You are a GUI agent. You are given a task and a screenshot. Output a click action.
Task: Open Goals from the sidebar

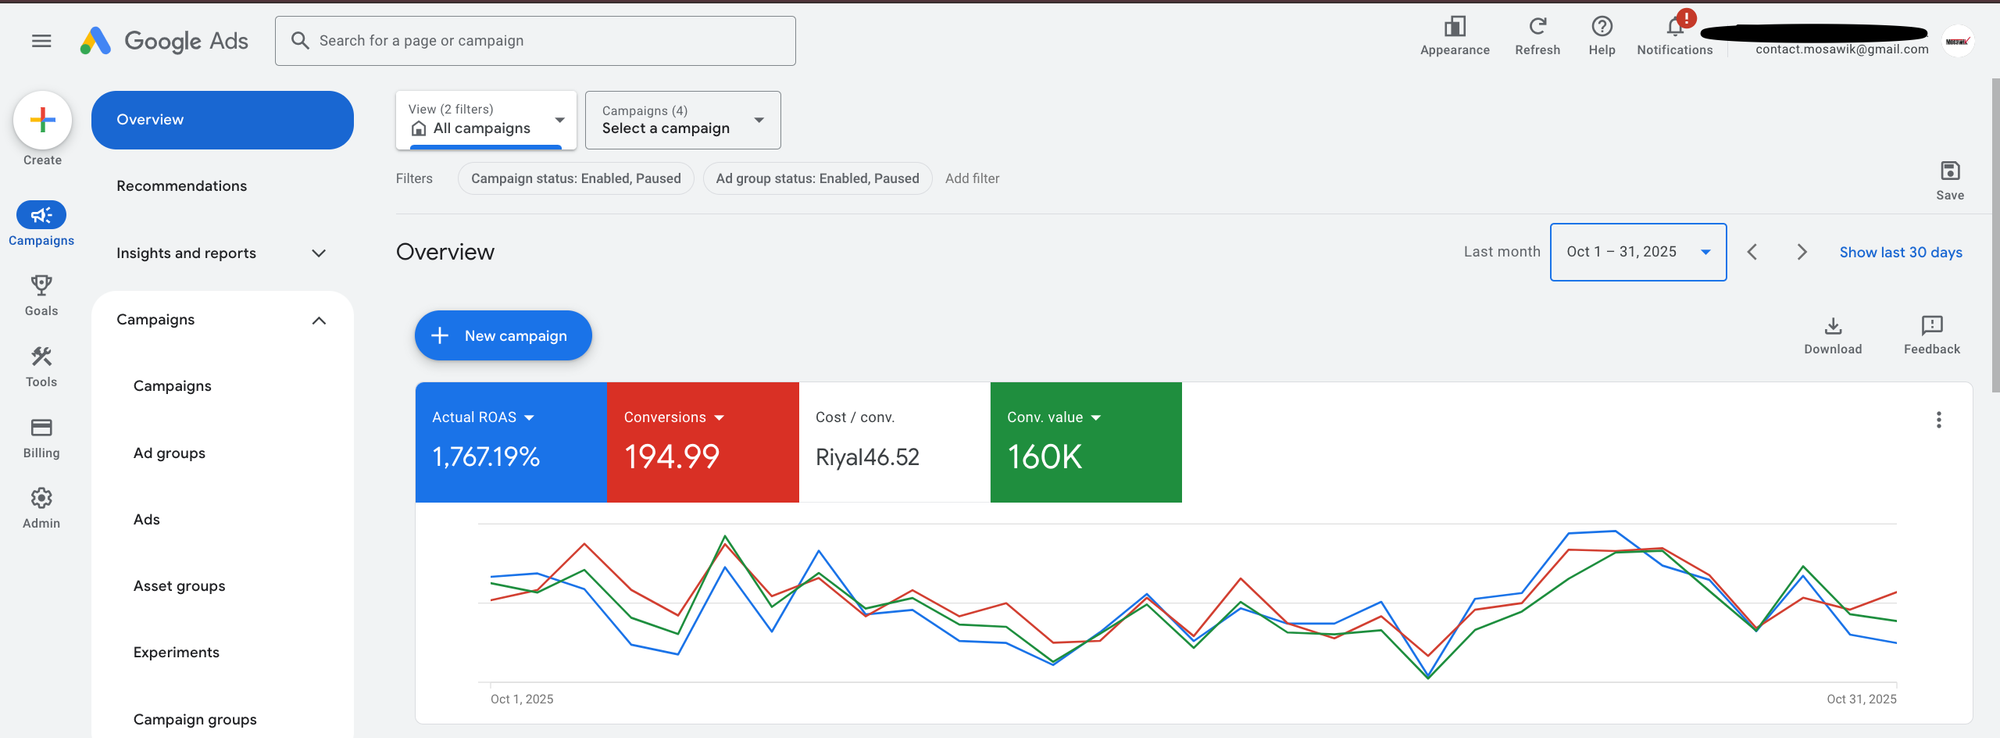pyautogui.click(x=41, y=287)
